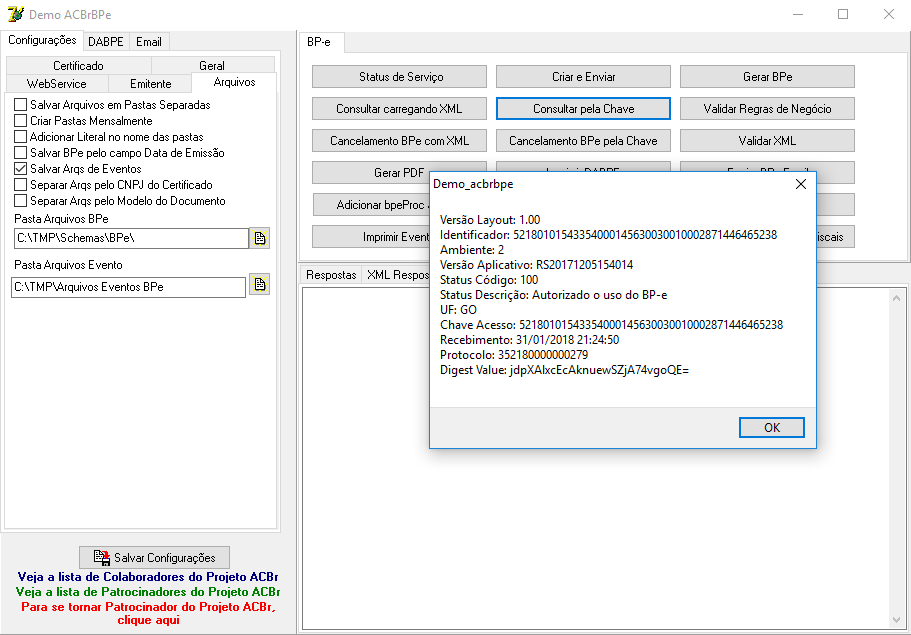This screenshot has height=635, width=911.
Task: Focus the Pasta Arquivos BPe path field
Action: coord(130,238)
